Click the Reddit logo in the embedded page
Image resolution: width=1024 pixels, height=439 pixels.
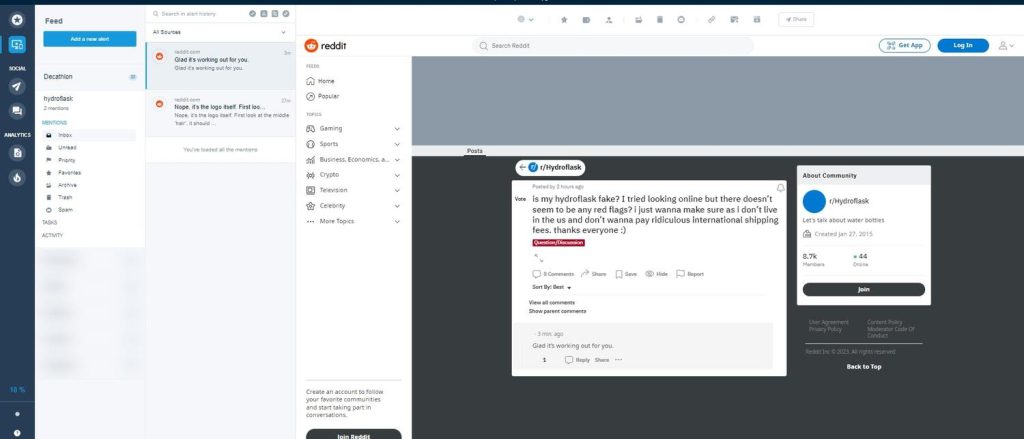(x=325, y=46)
